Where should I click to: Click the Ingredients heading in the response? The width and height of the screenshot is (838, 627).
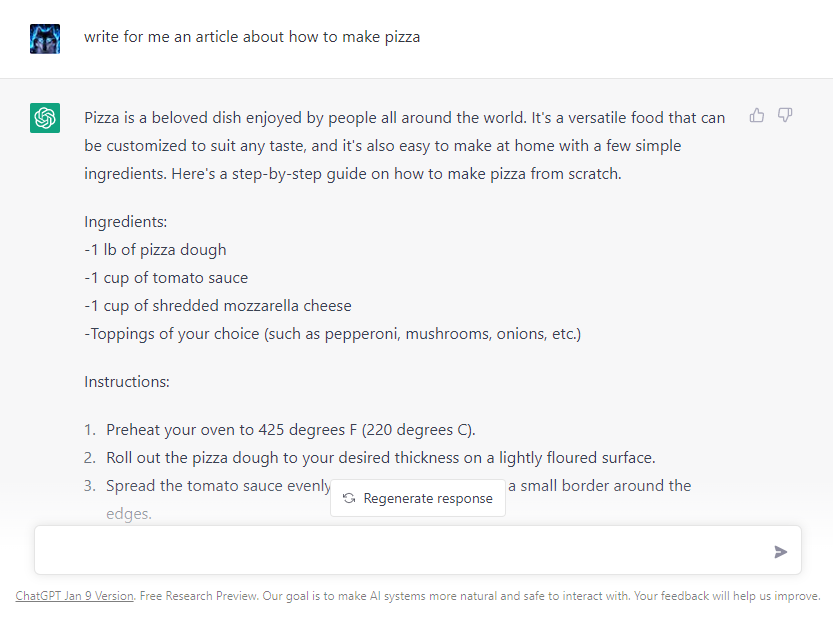(125, 221)
